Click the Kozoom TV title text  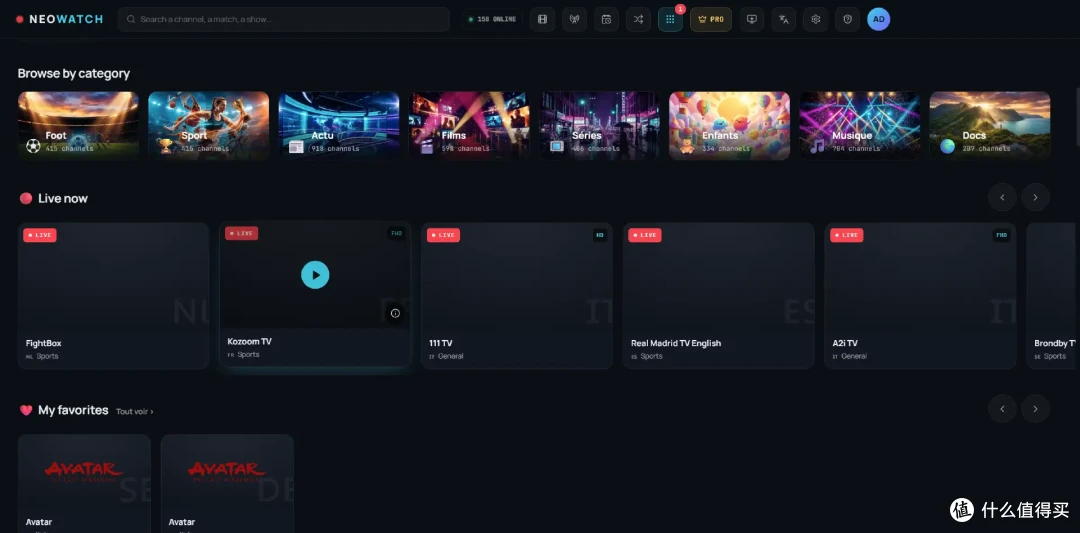(249, 342)
